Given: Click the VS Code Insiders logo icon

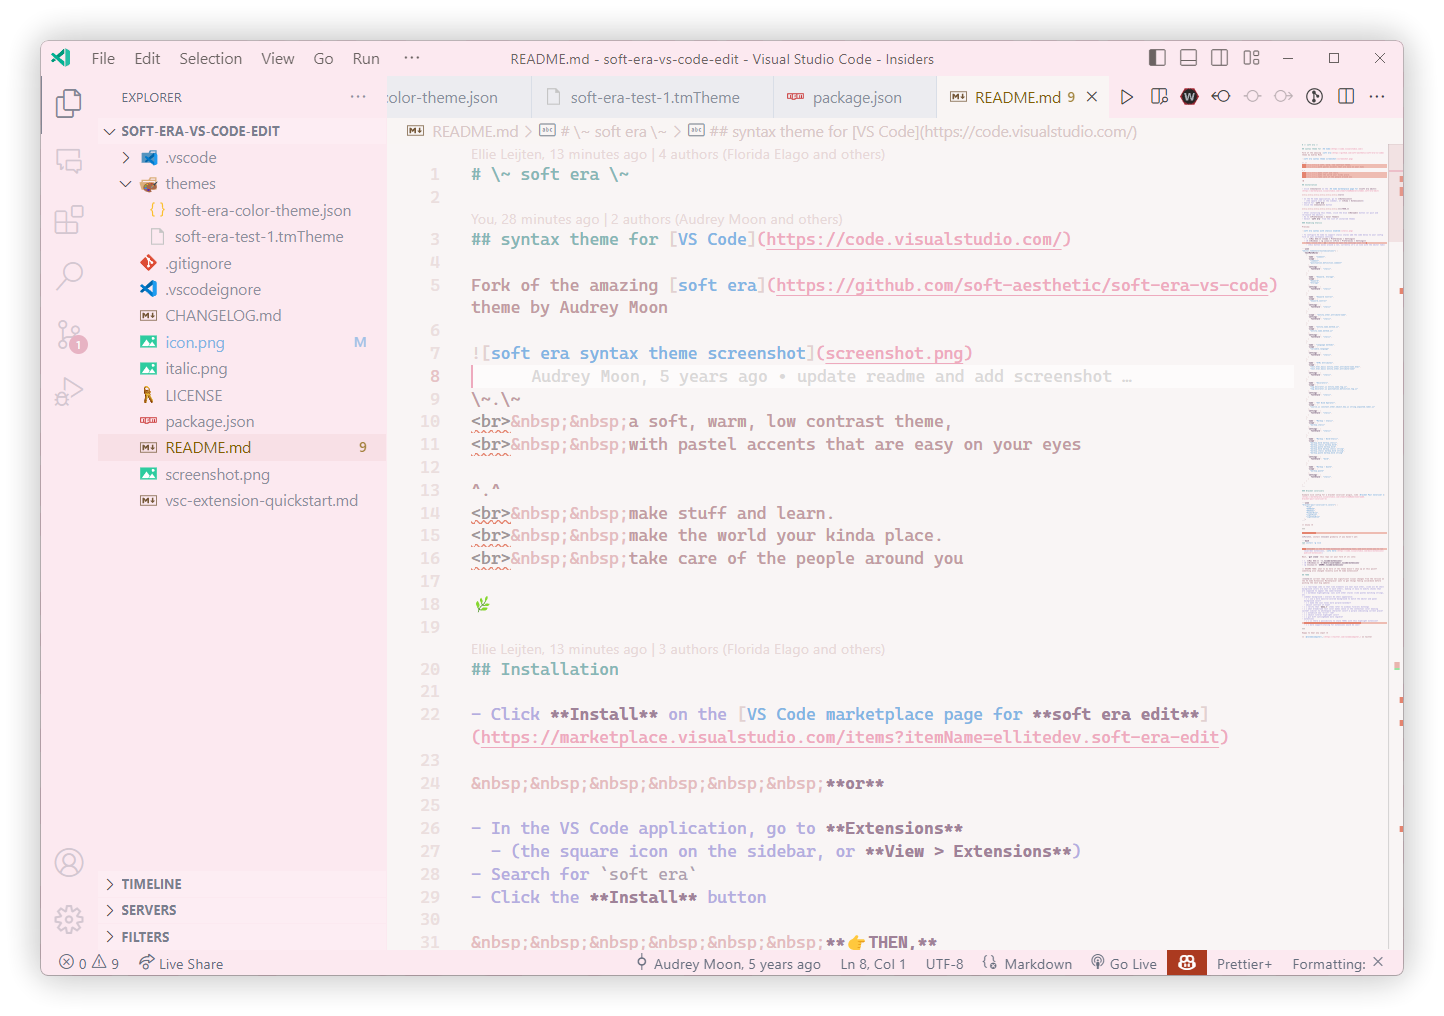Looking at the screenshot, I should [x=61, y=58].
